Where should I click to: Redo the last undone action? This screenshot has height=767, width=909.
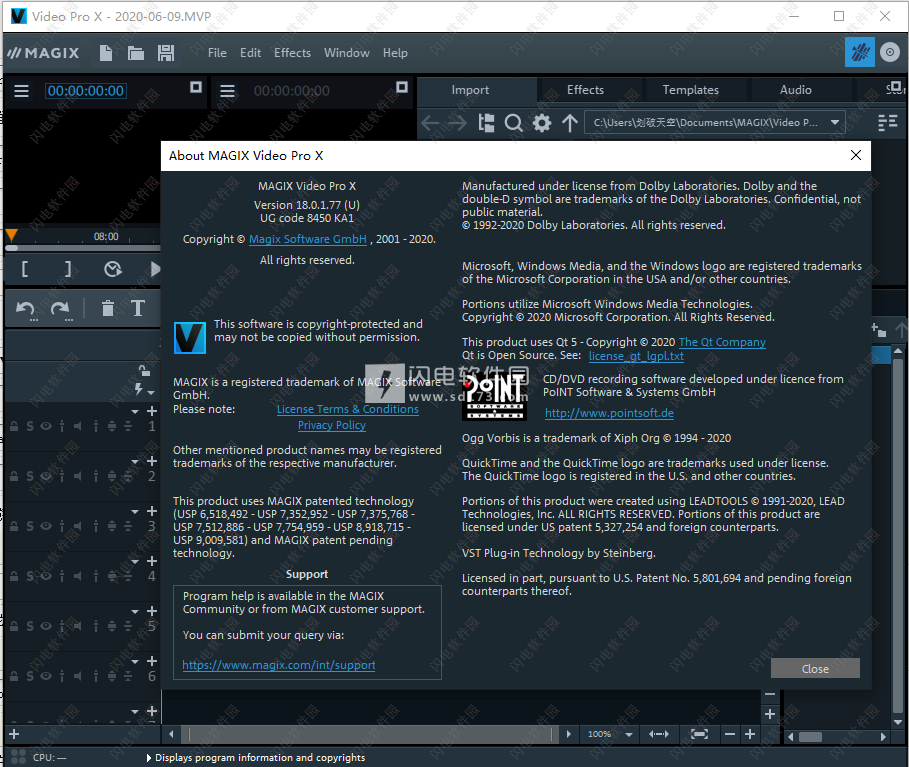click(61, 310)
